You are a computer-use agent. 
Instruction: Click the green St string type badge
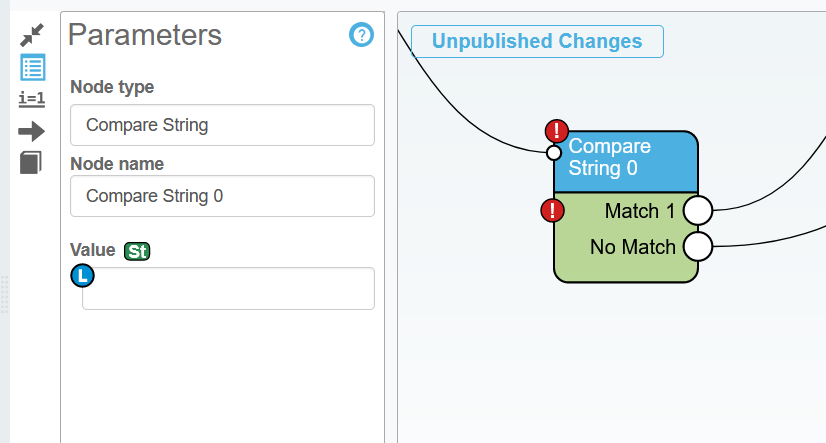(x=137, y=251)
